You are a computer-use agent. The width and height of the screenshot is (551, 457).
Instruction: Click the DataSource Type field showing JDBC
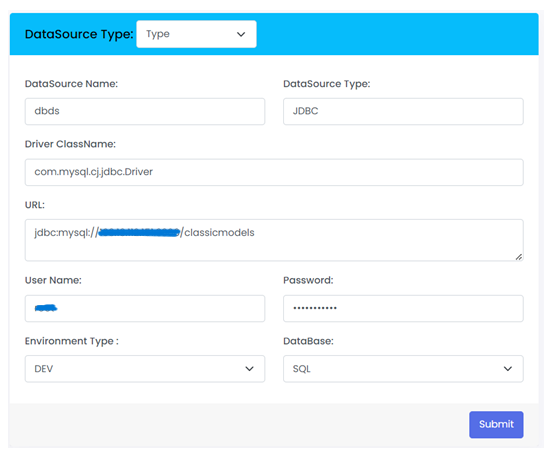coord(403,111)
